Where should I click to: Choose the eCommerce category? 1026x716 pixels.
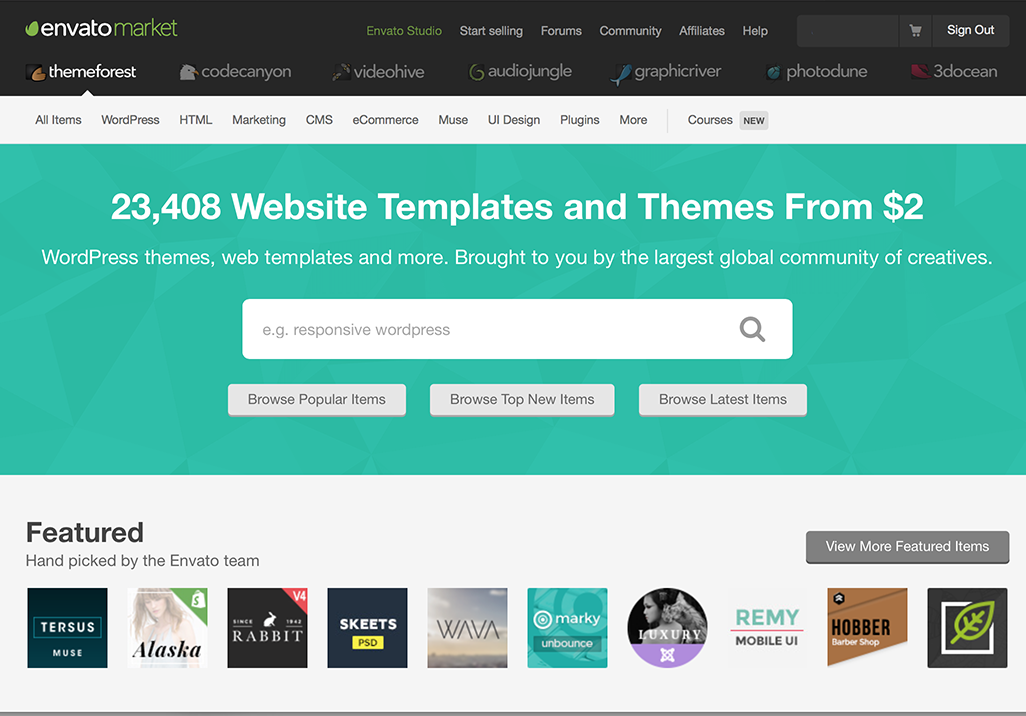[385, 120]
